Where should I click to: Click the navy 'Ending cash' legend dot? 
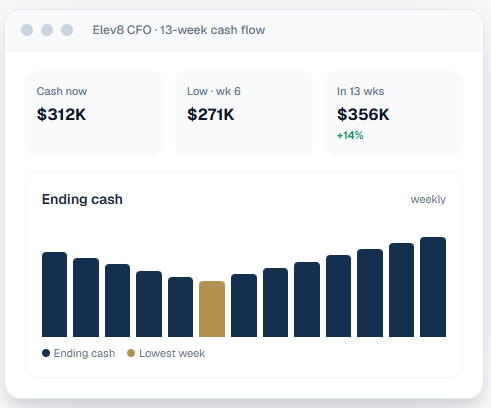[x=46, y=353]
